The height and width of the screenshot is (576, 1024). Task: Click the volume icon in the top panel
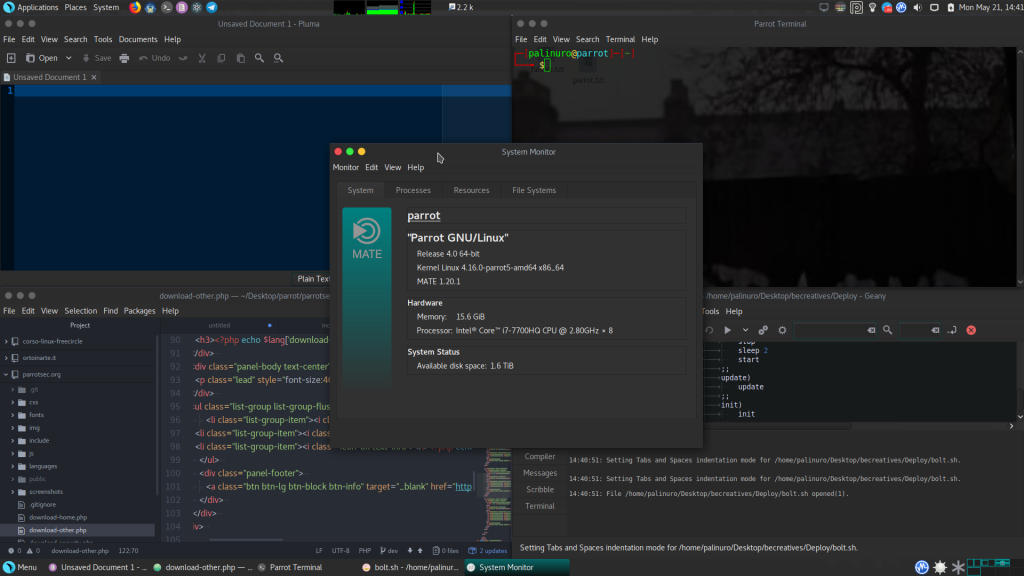916,6
